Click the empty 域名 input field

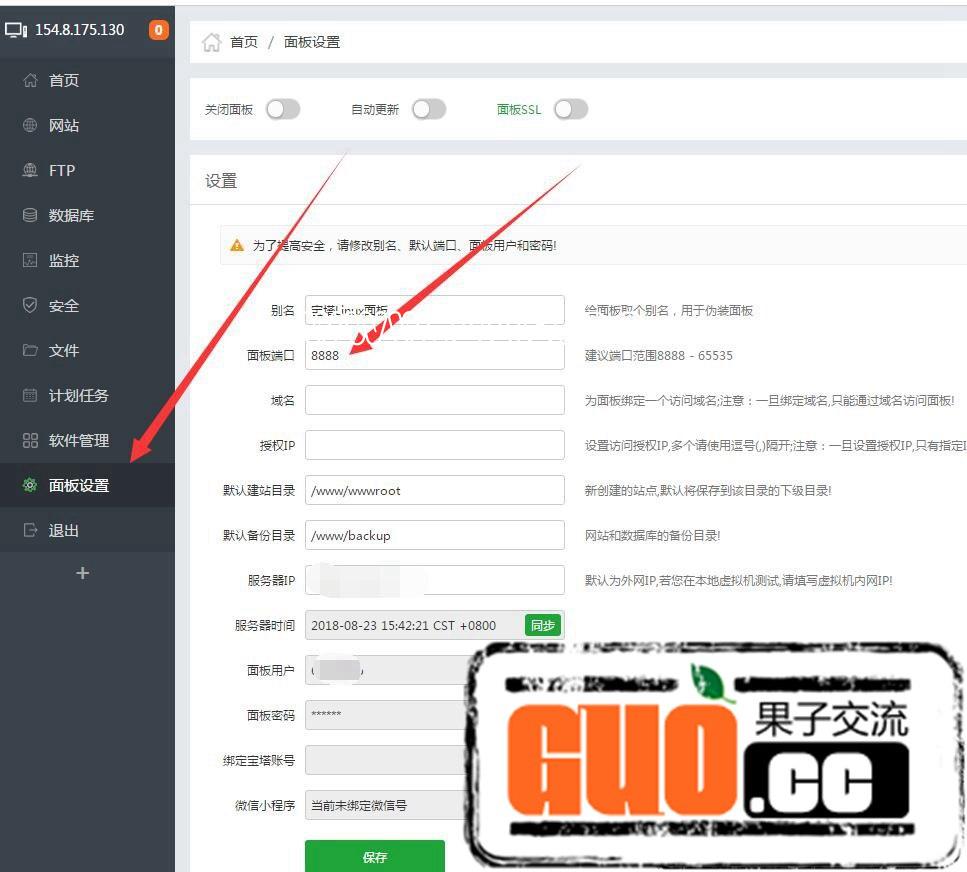coord(434,400)
